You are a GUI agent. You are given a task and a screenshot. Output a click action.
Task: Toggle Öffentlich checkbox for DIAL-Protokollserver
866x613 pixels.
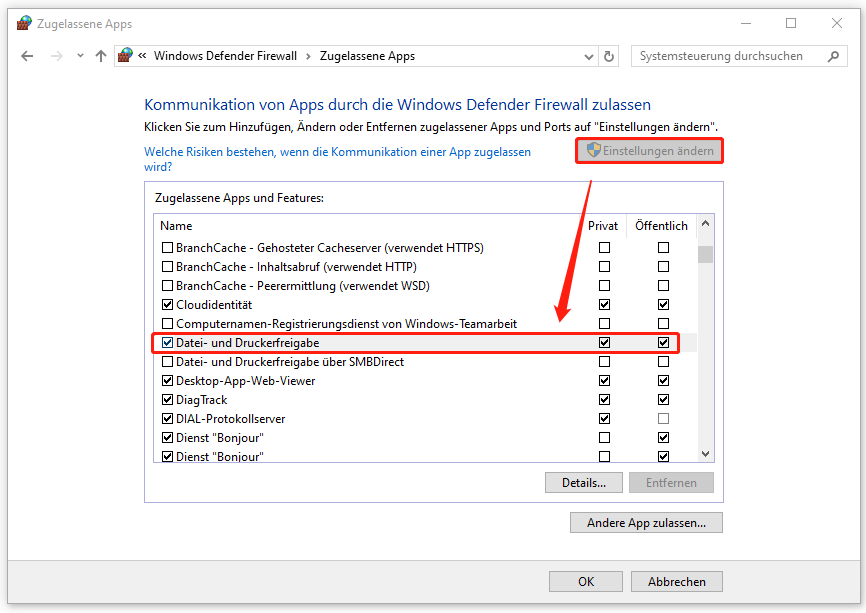click(x=663, y=419)
